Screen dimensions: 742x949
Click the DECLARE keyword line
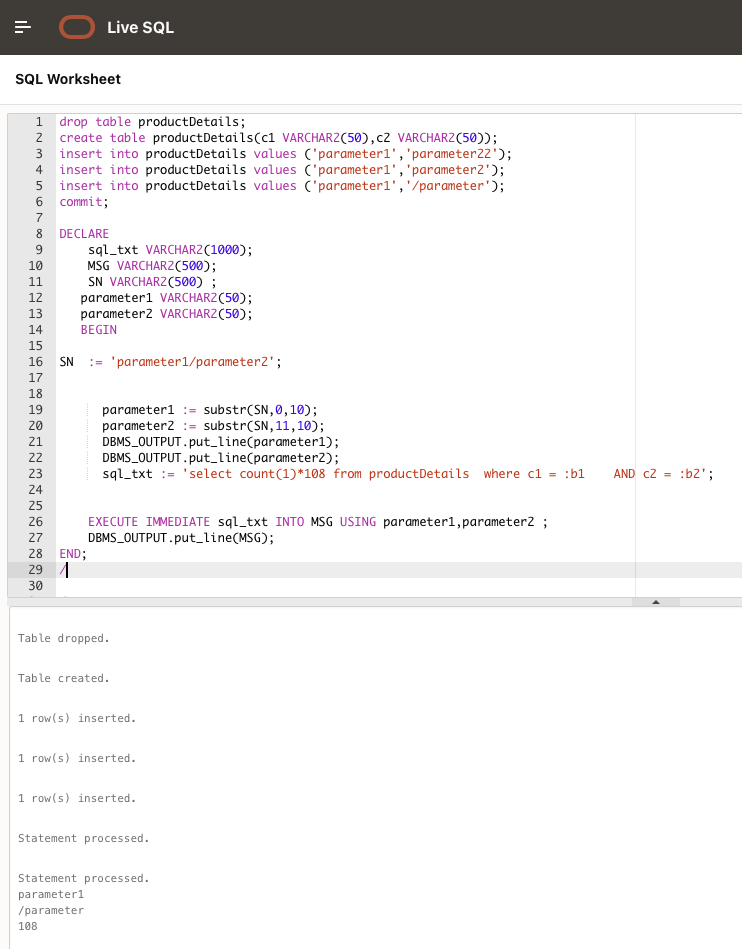[84, 234]
